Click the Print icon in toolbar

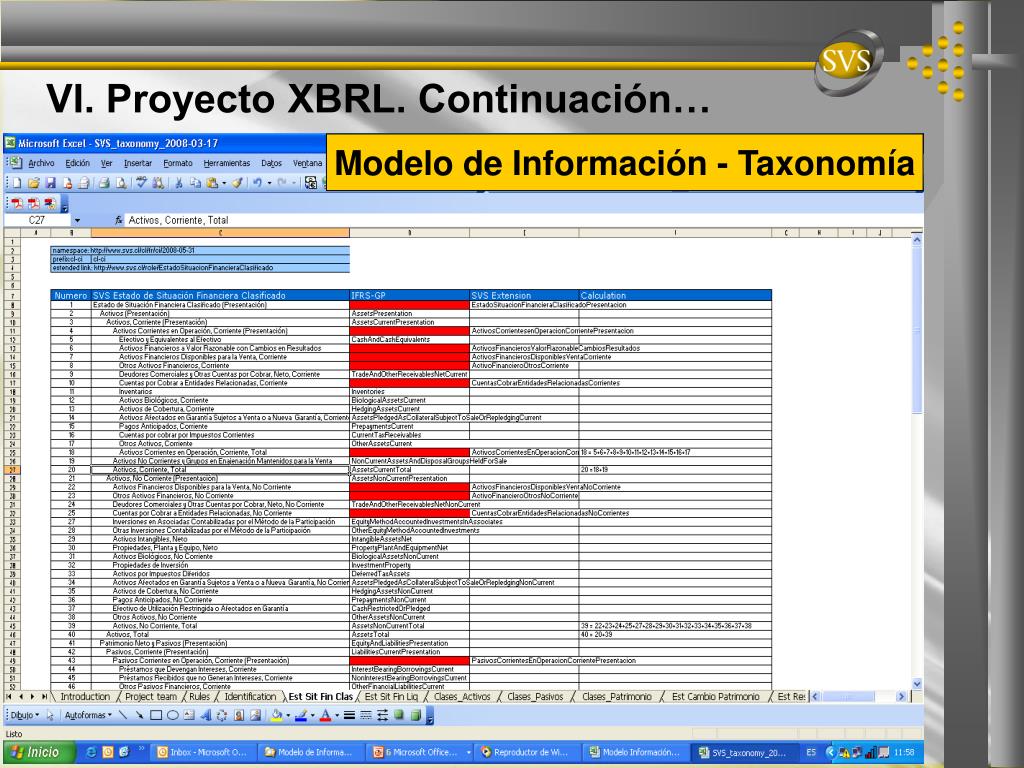coord(104,183)
